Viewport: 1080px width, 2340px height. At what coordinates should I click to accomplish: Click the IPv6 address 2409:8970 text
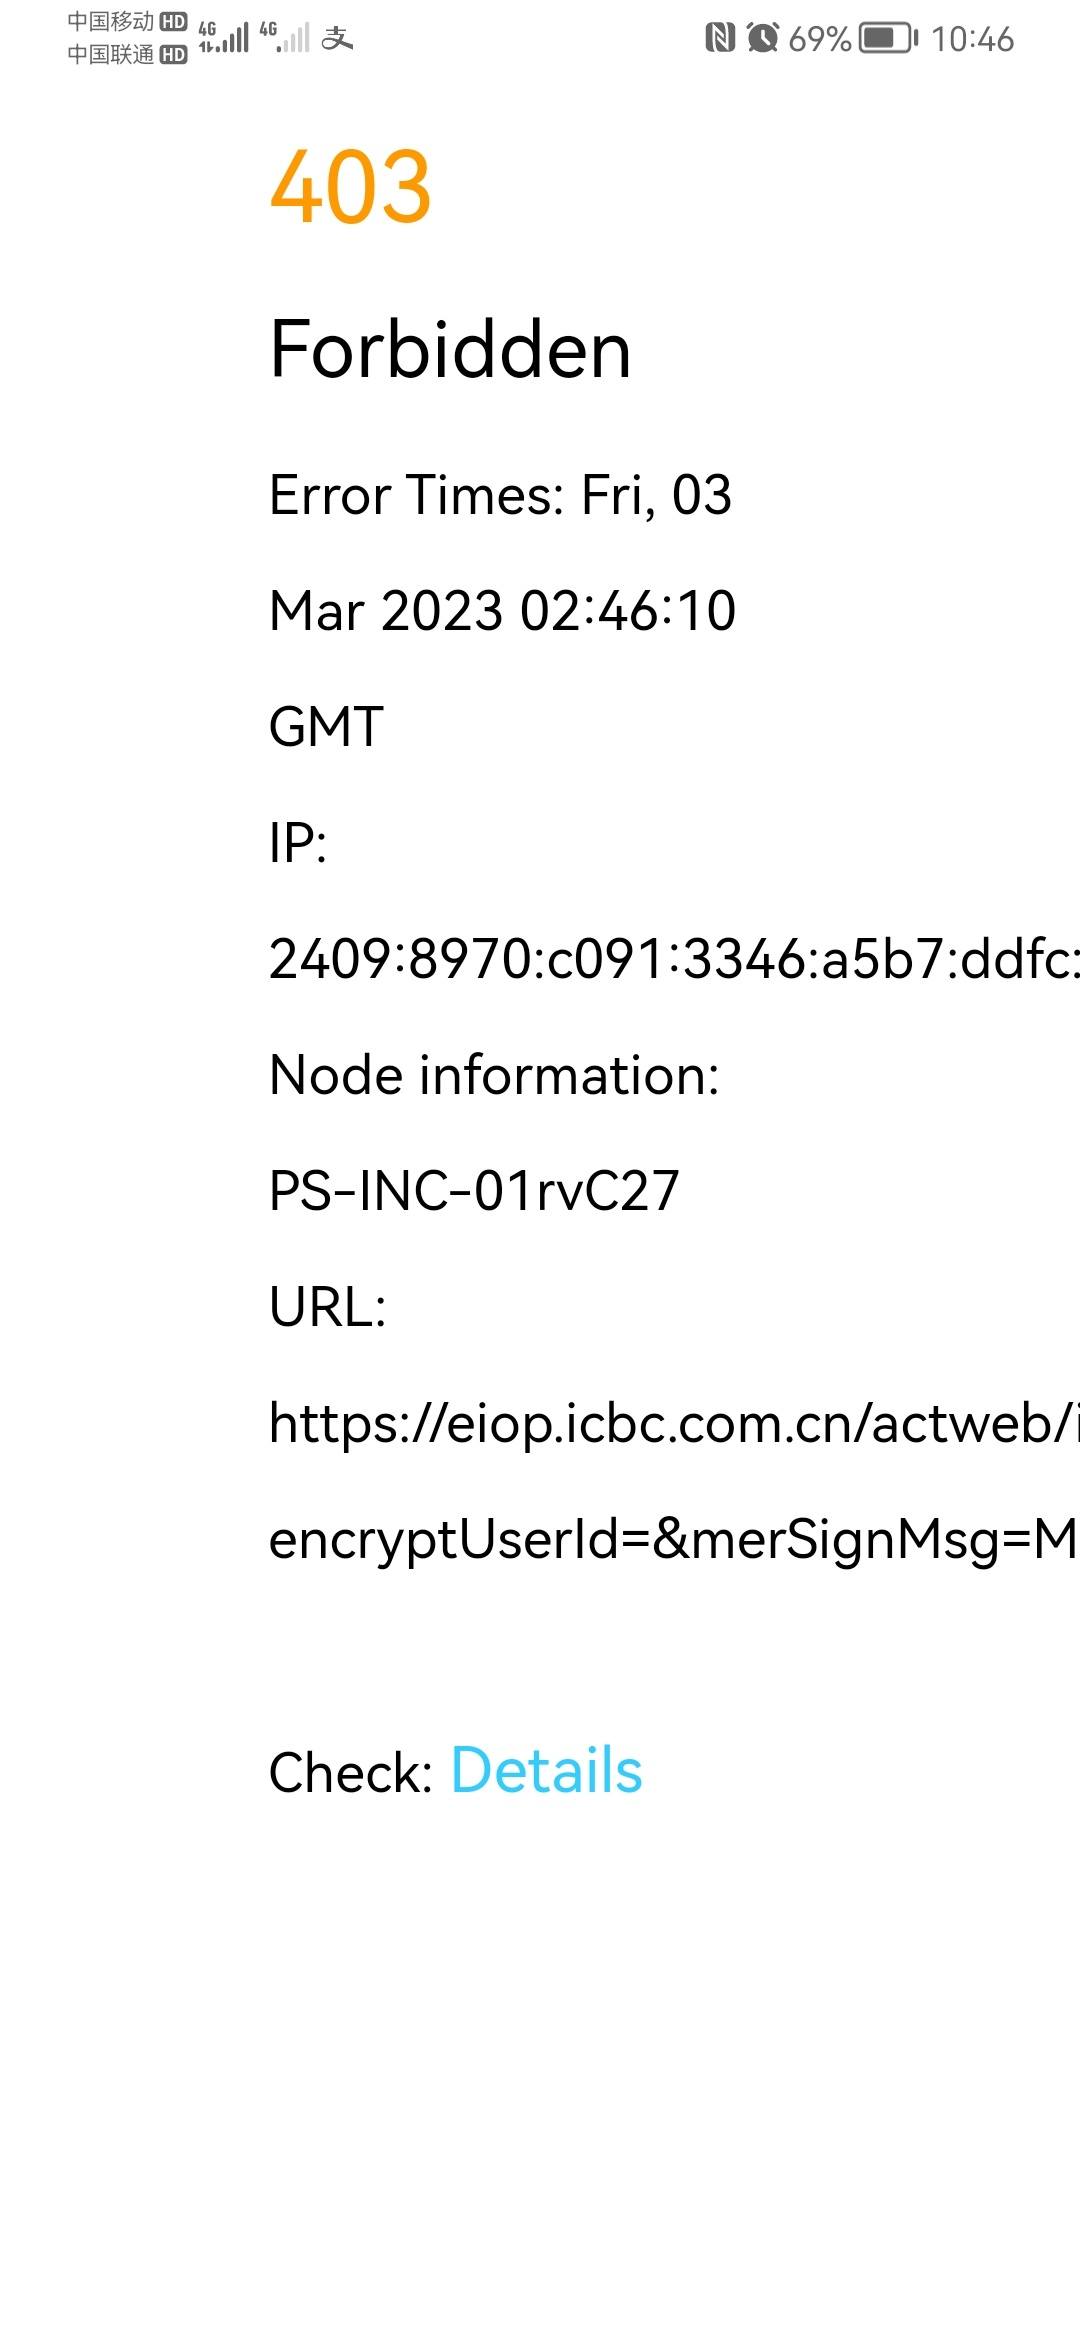(x=674, y=959)
